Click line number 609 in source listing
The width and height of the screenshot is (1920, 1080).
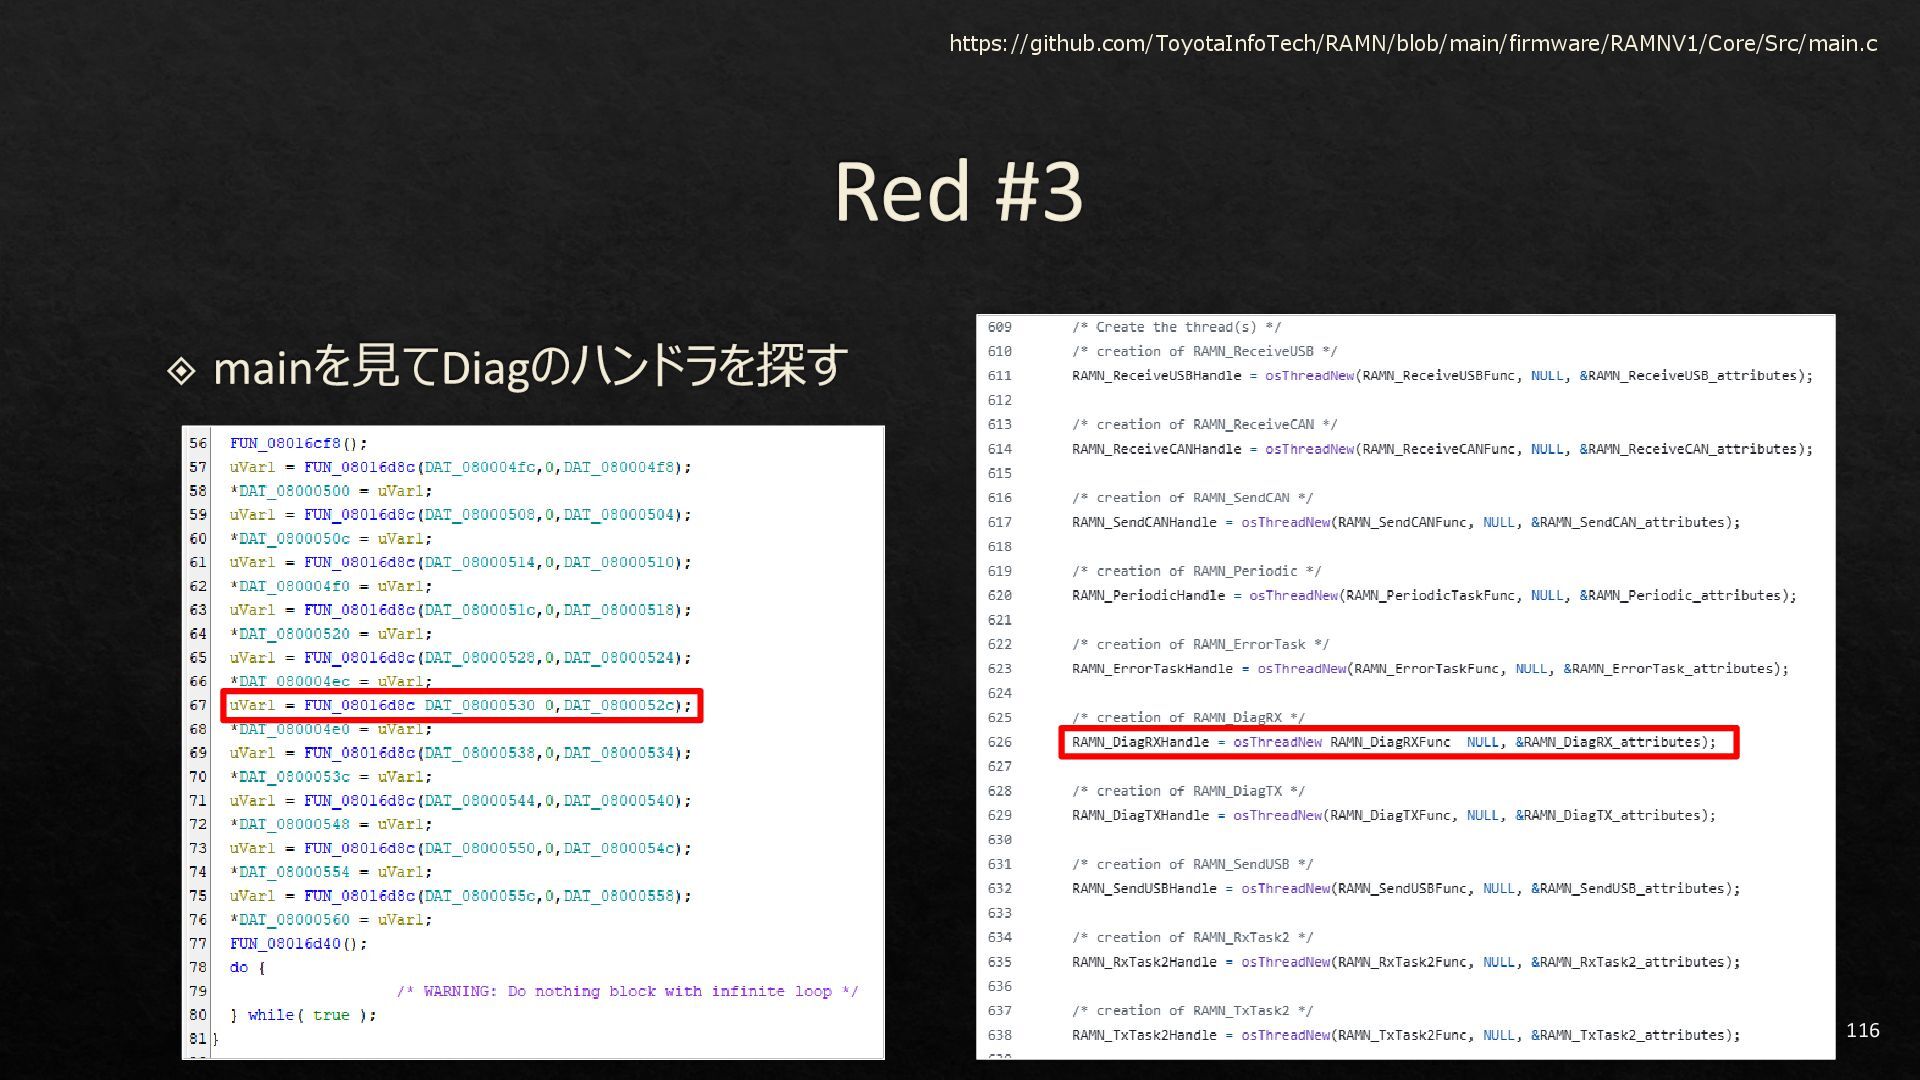[999, 327]
